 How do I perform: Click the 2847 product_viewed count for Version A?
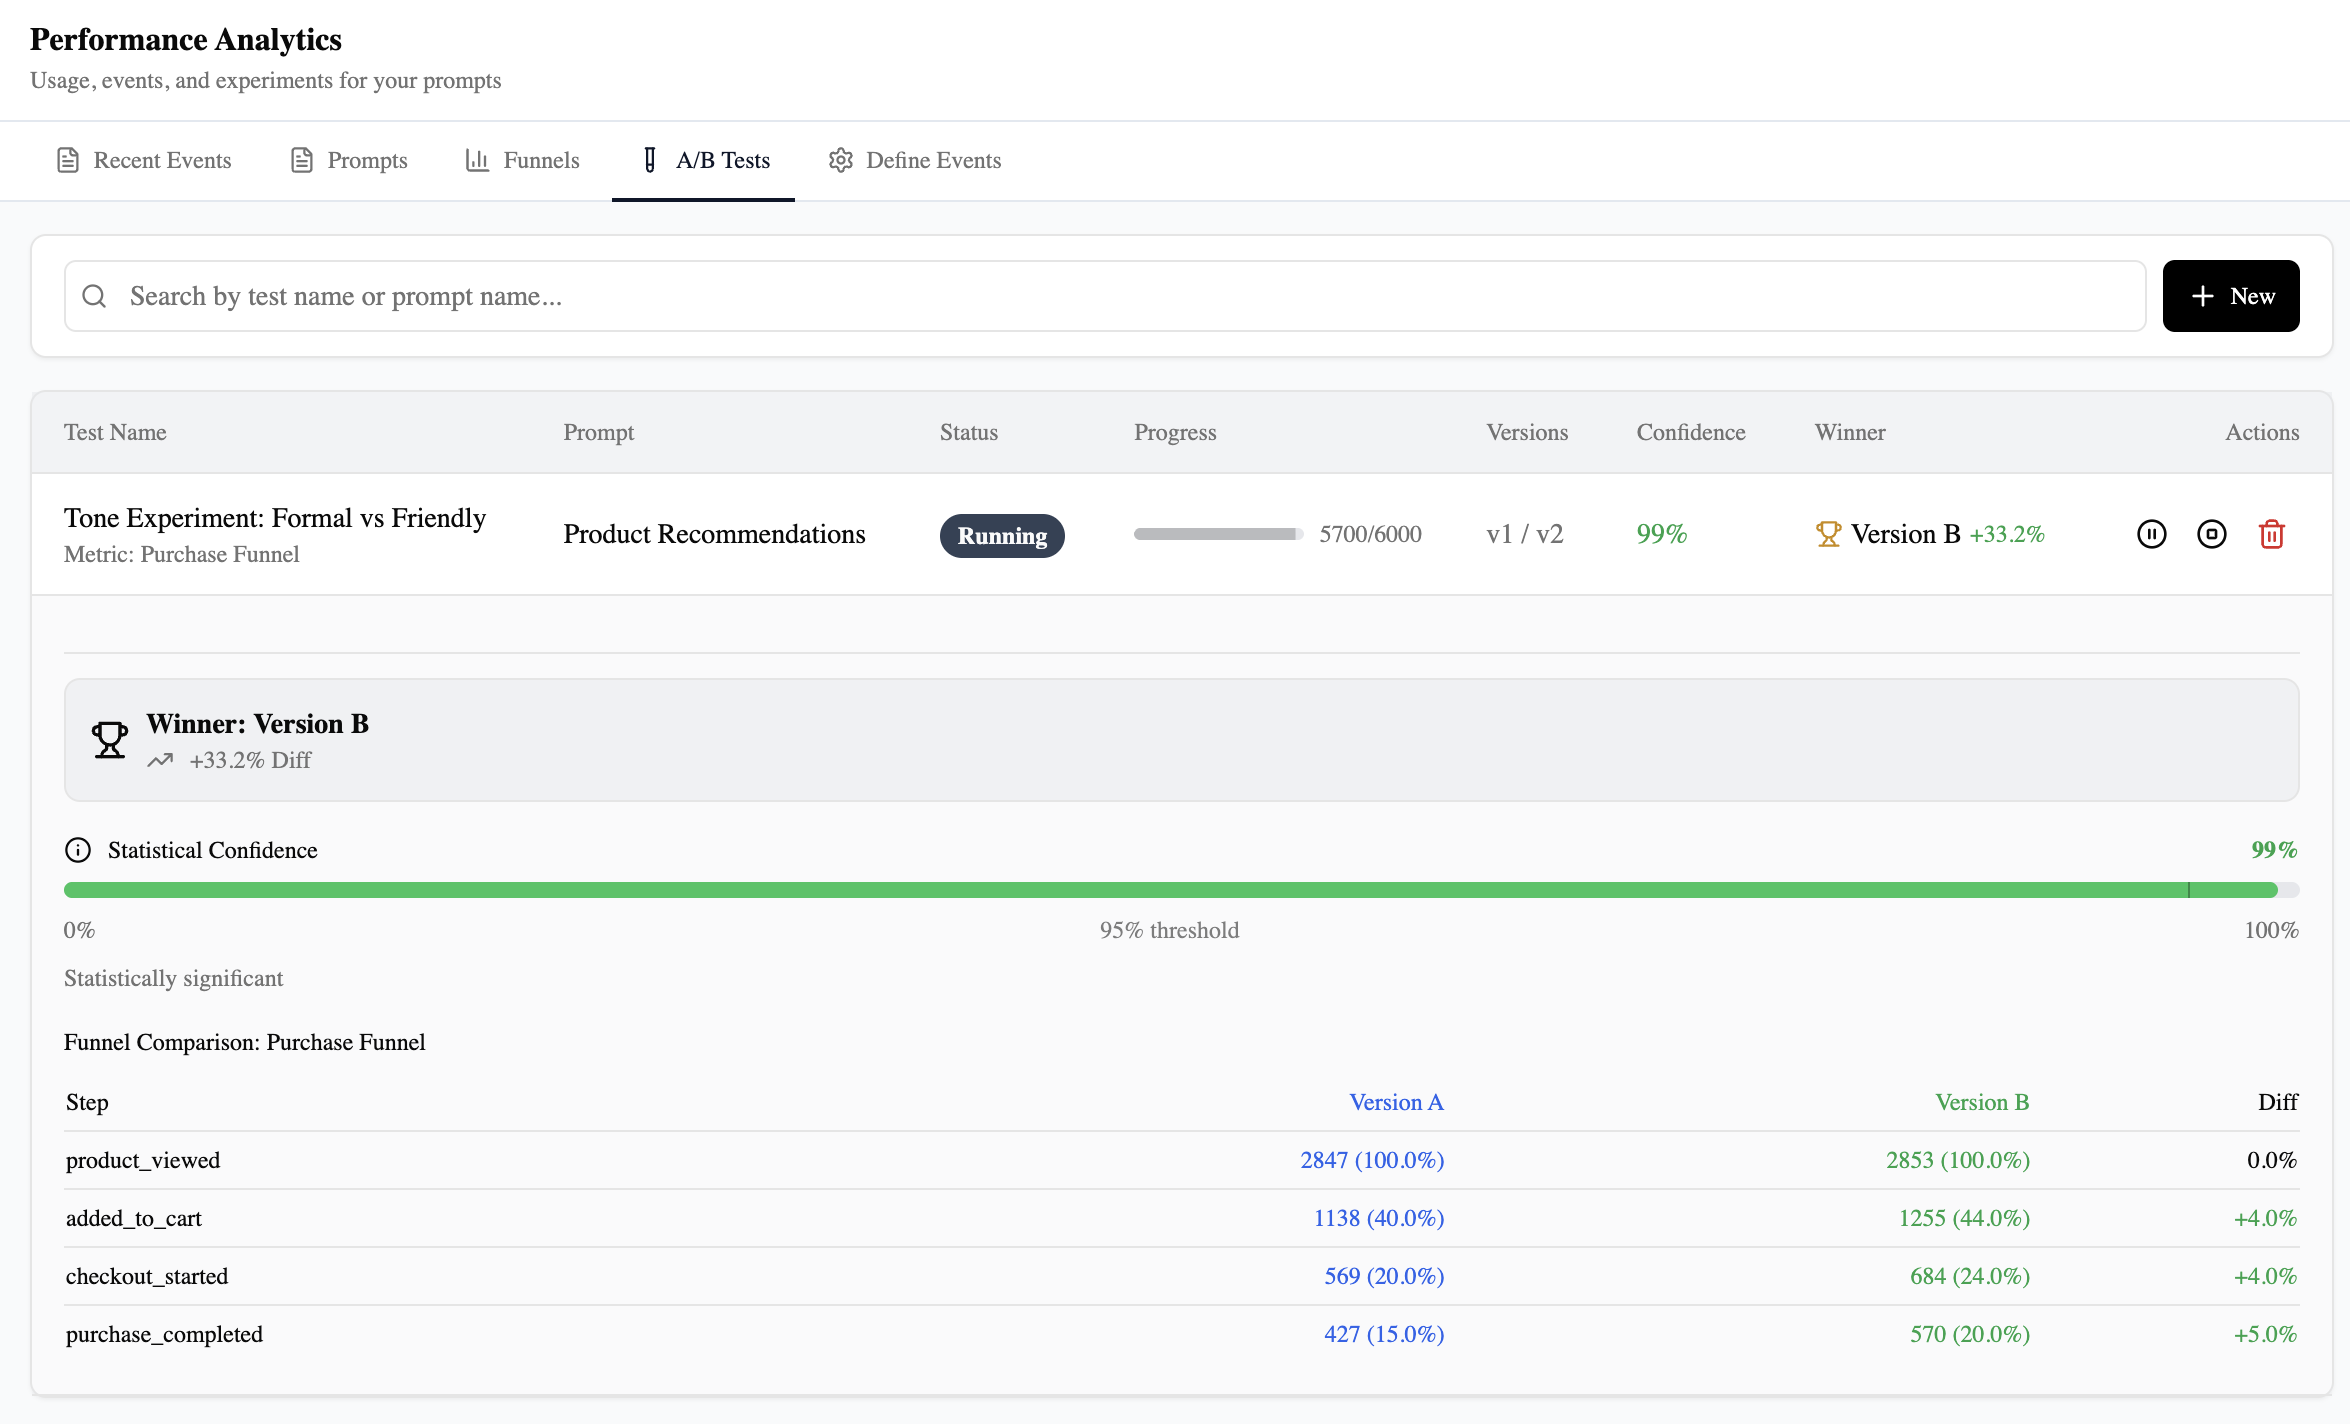coord(1372,1160)
